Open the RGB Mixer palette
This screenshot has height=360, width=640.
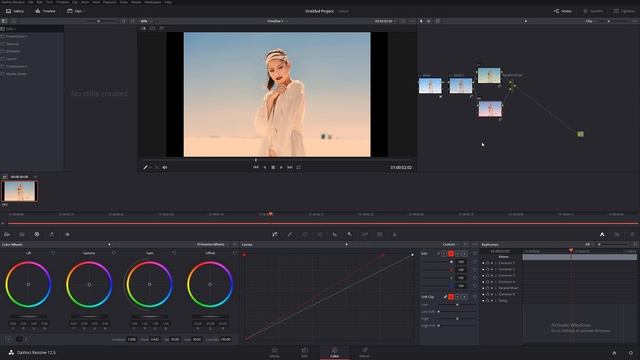pos(52,234)
